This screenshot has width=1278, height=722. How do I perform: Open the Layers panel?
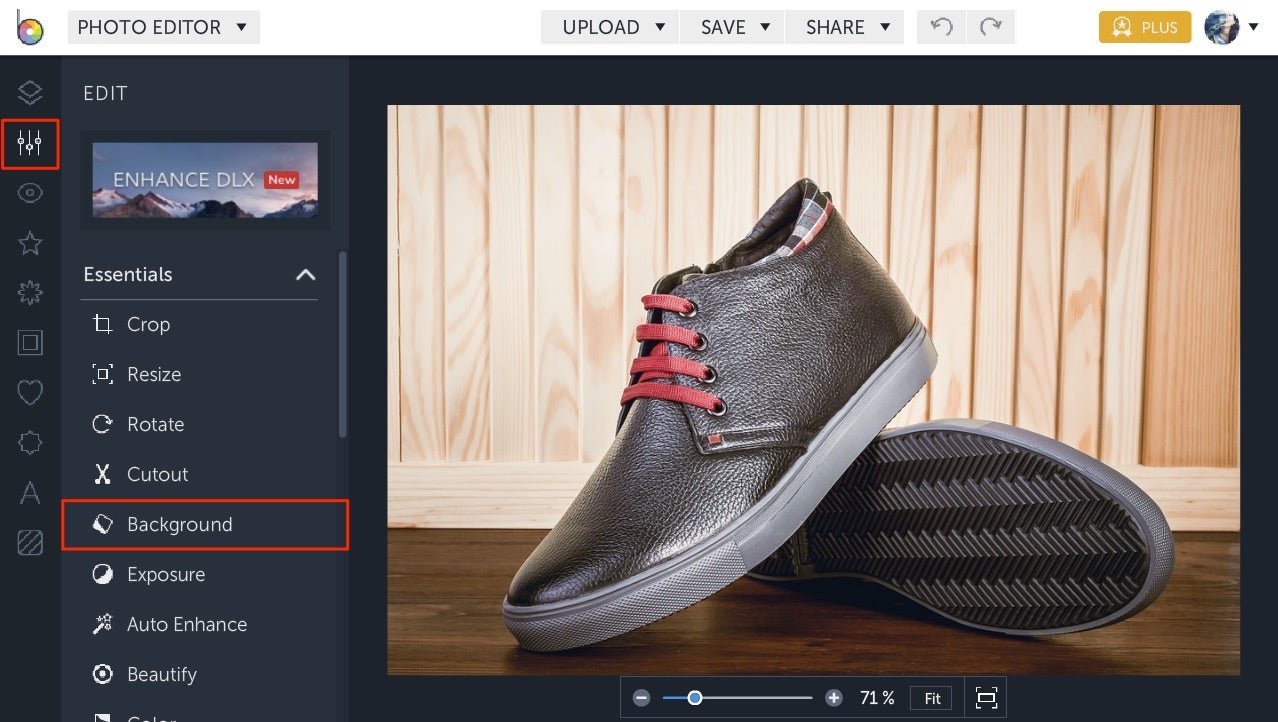29,92
